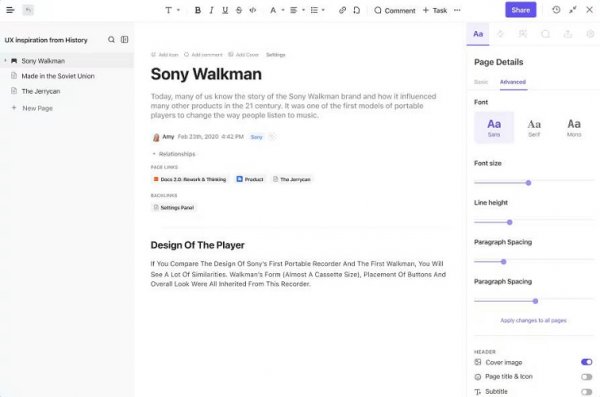Screen dimensions: 600x397
Task: Adjust the first Paragraph Spacing slider
Action: (x=504, y=261)
